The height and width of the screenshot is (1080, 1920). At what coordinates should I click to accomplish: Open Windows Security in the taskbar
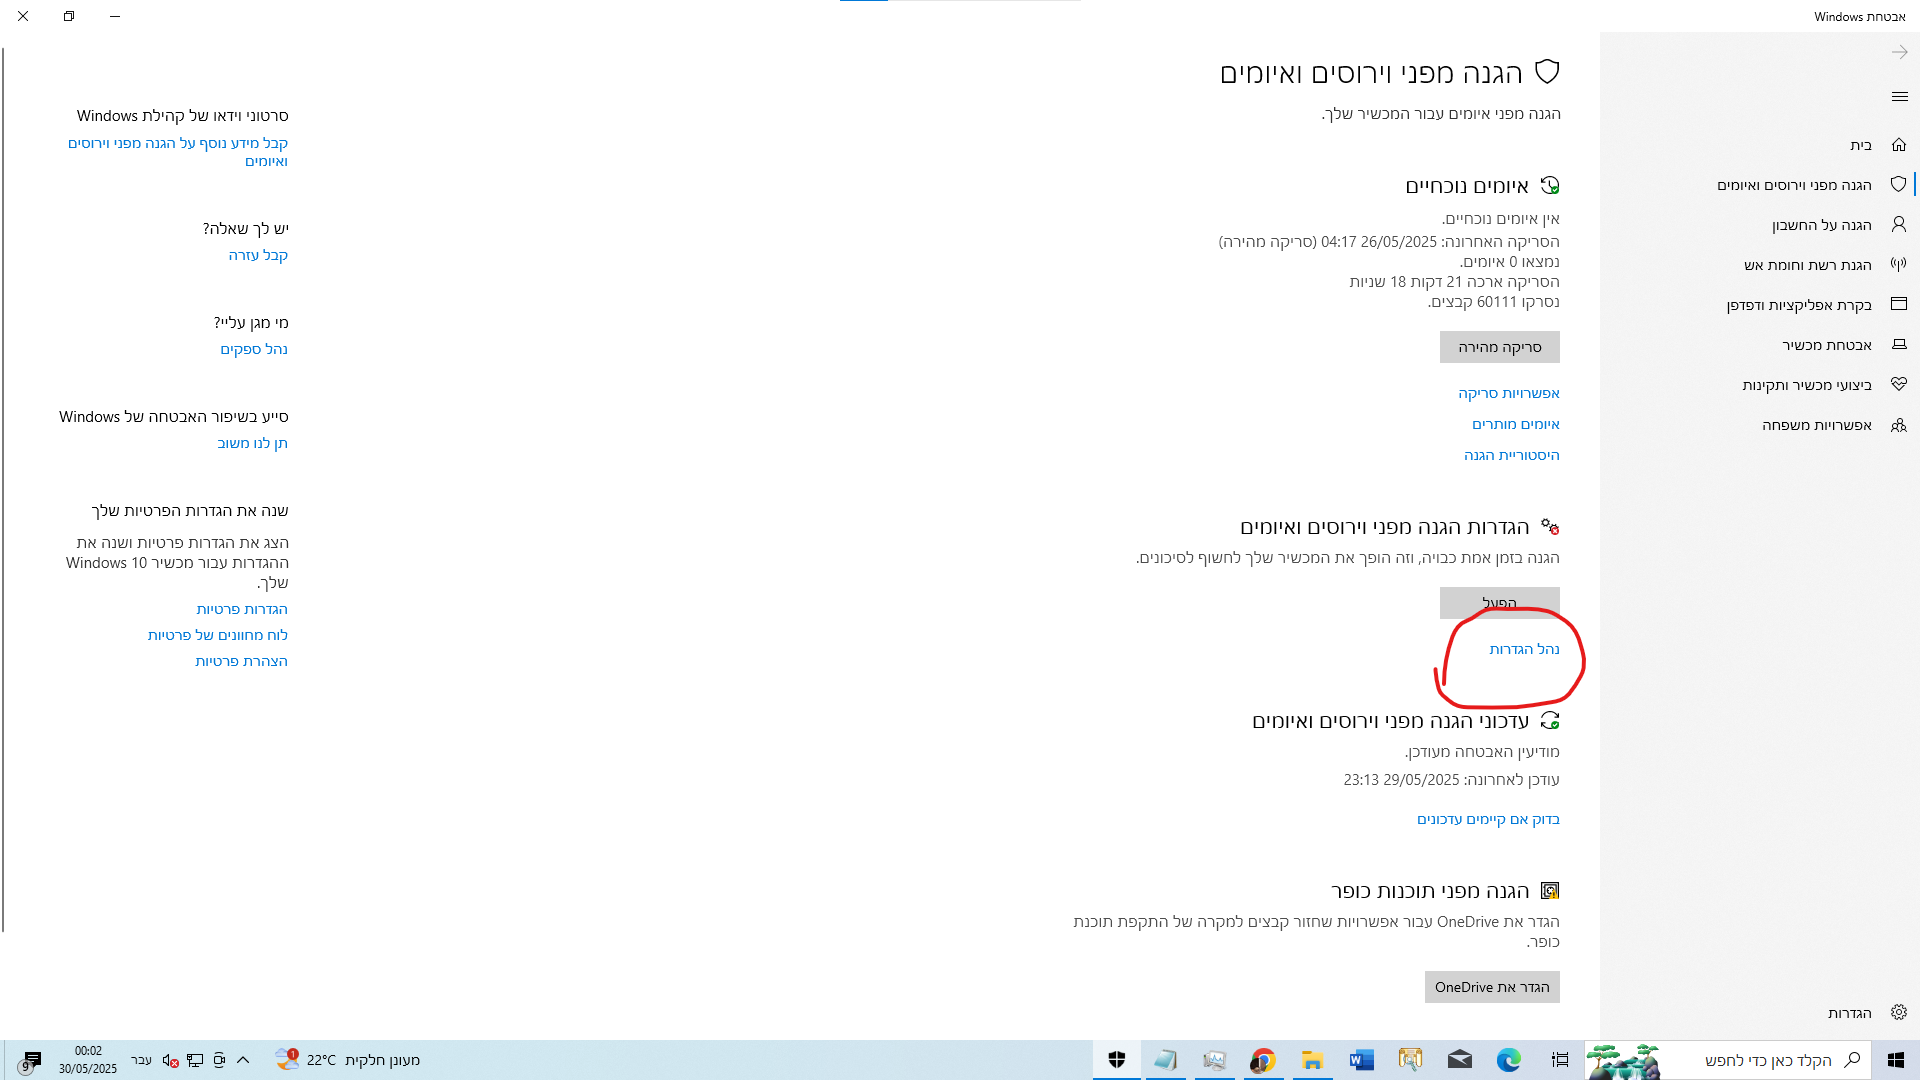(x=1116, y=1060)
